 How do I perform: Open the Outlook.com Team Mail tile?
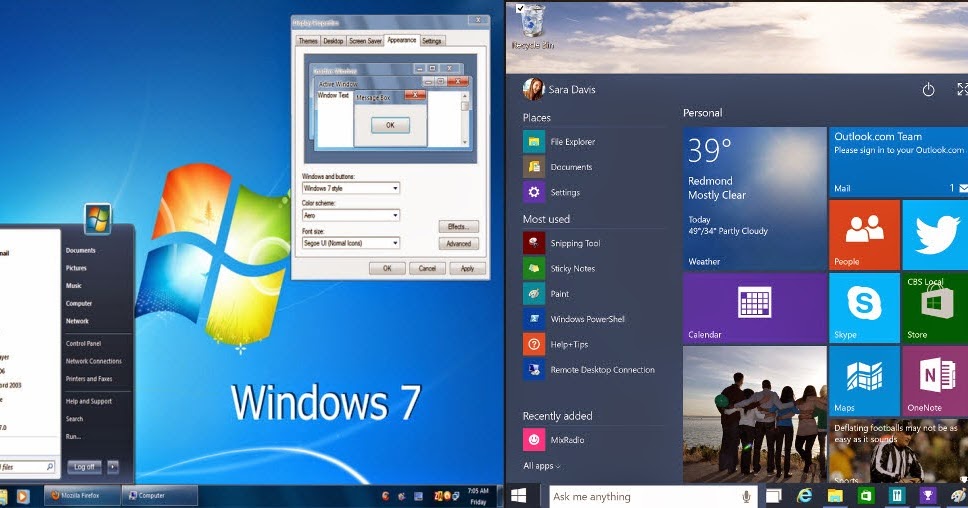point(898,162)
